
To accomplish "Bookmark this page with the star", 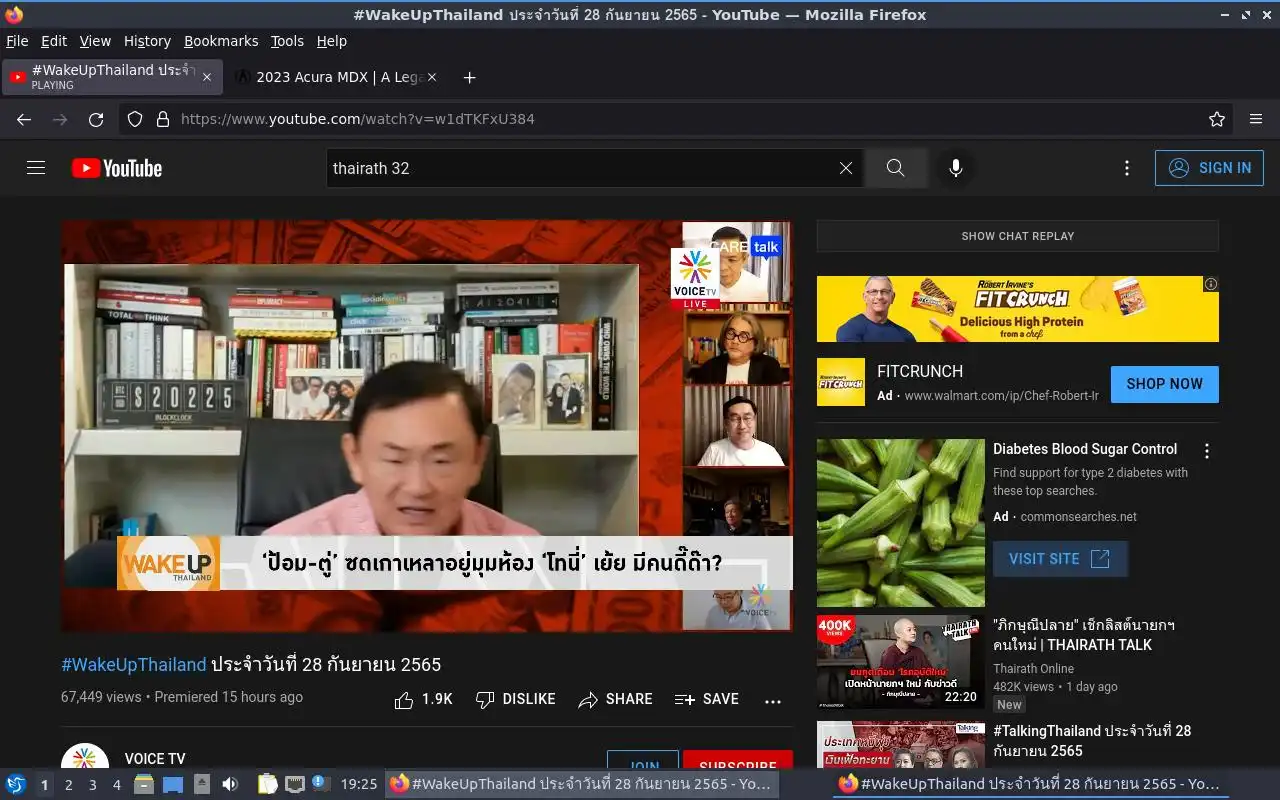I will click(x=1217, y=119).
